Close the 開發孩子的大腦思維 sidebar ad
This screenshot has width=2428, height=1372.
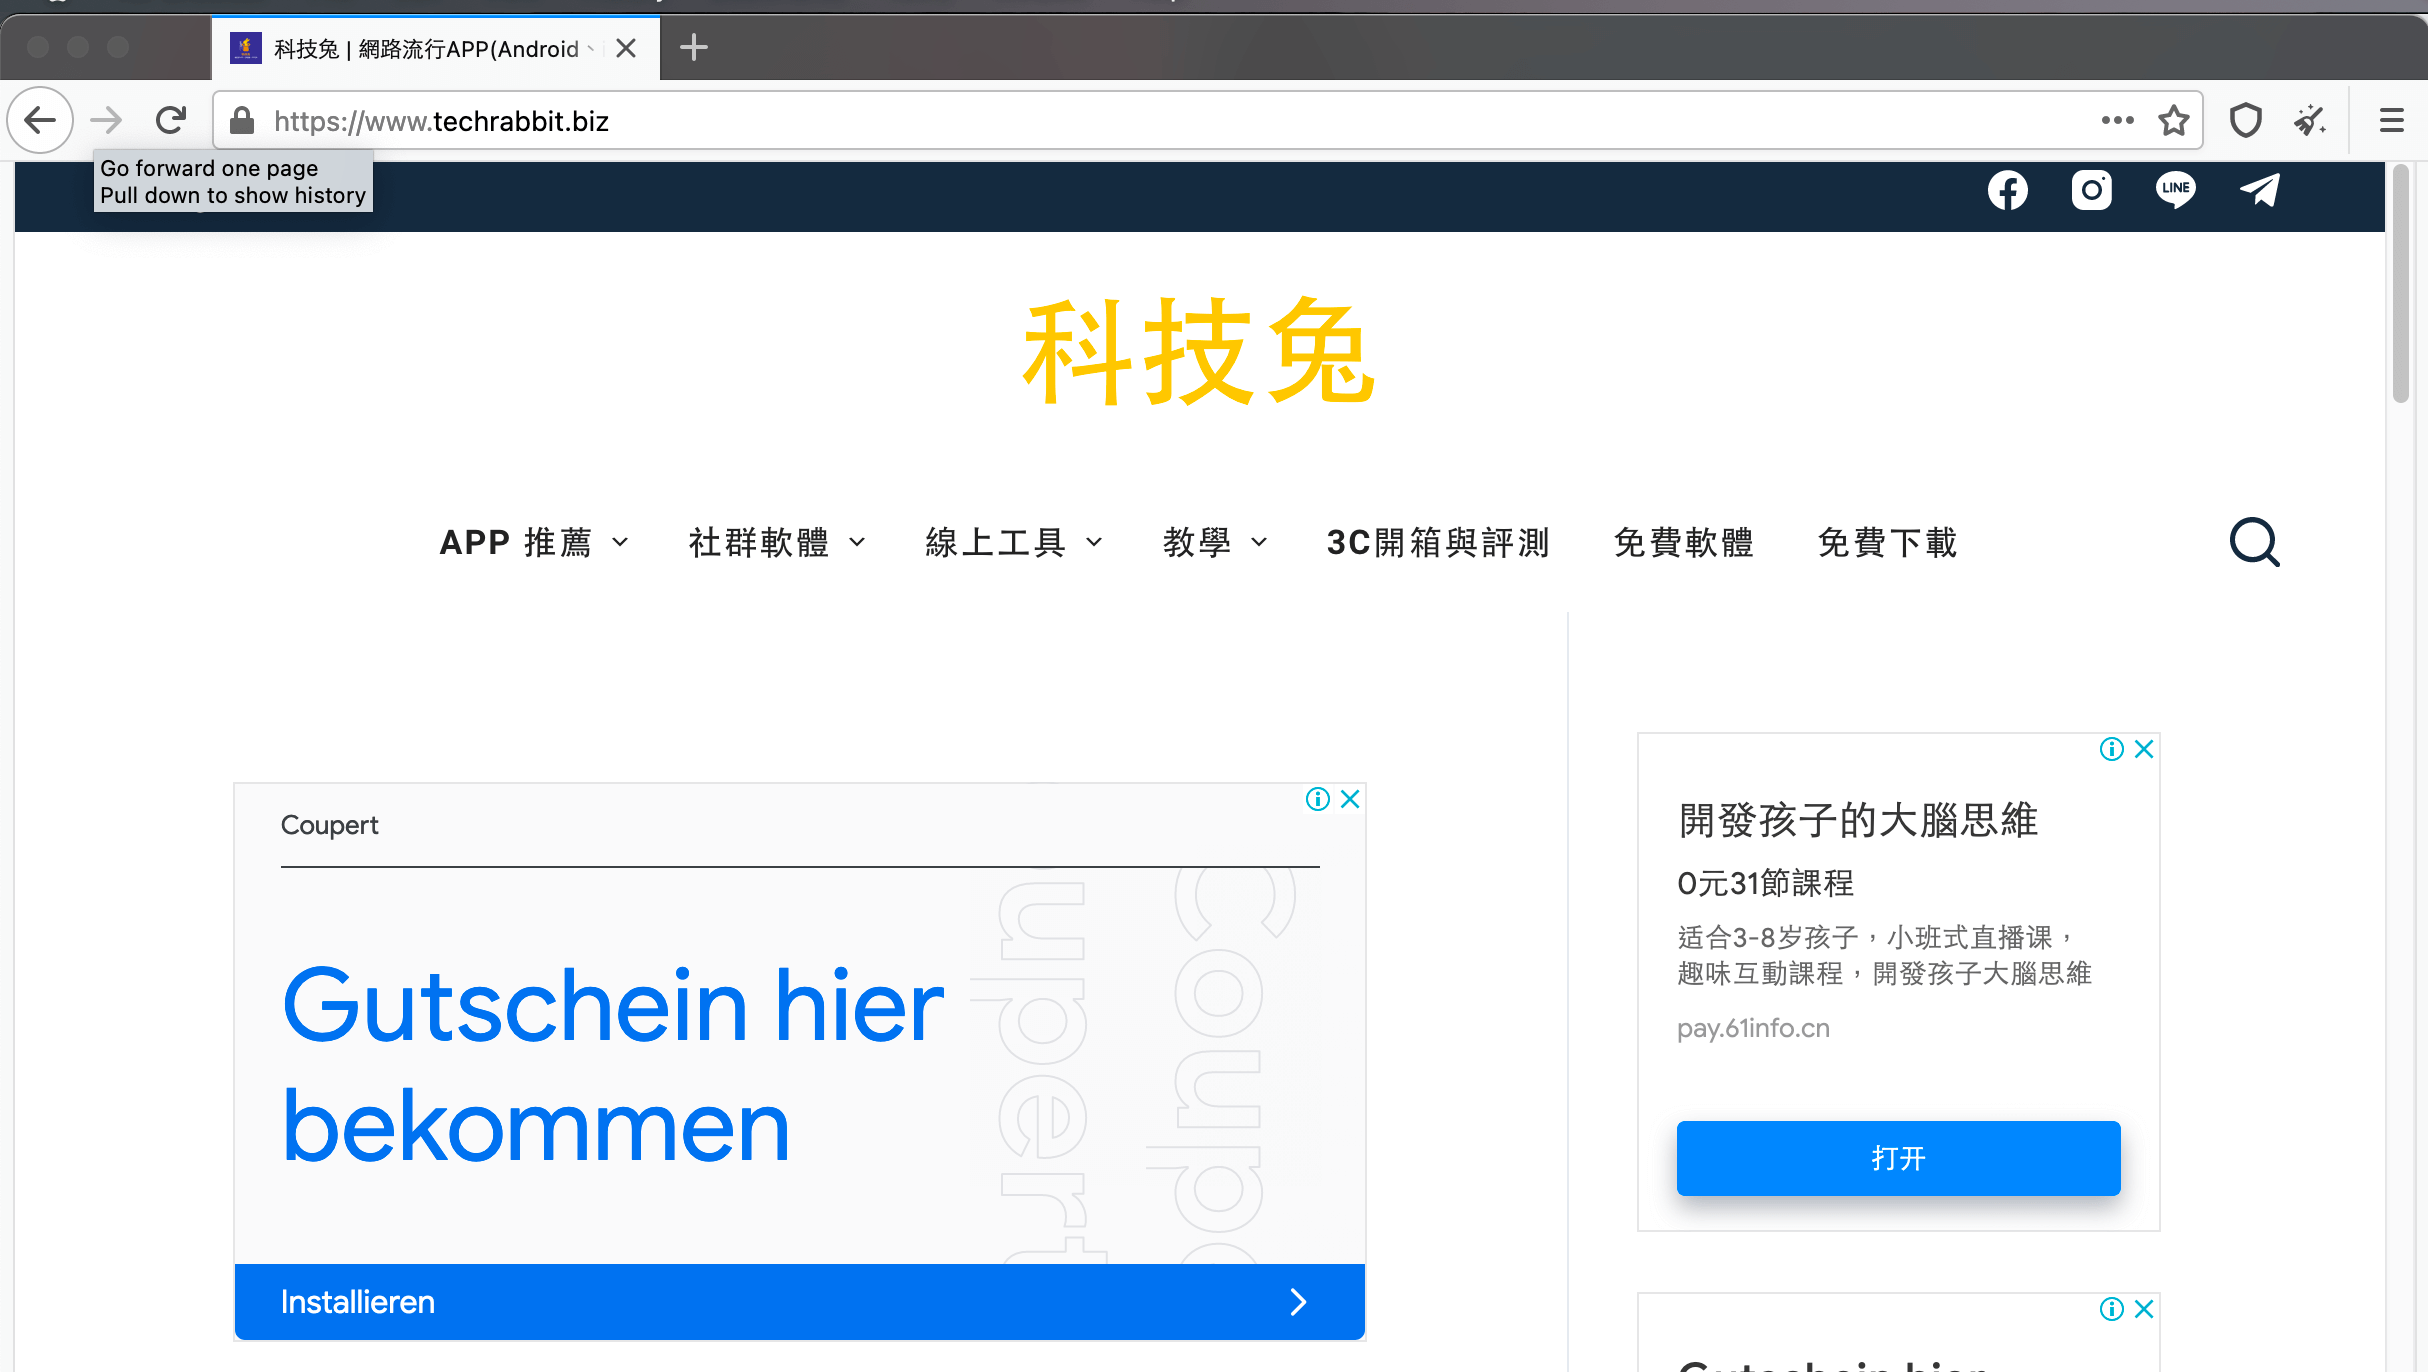pos(2144,749)
